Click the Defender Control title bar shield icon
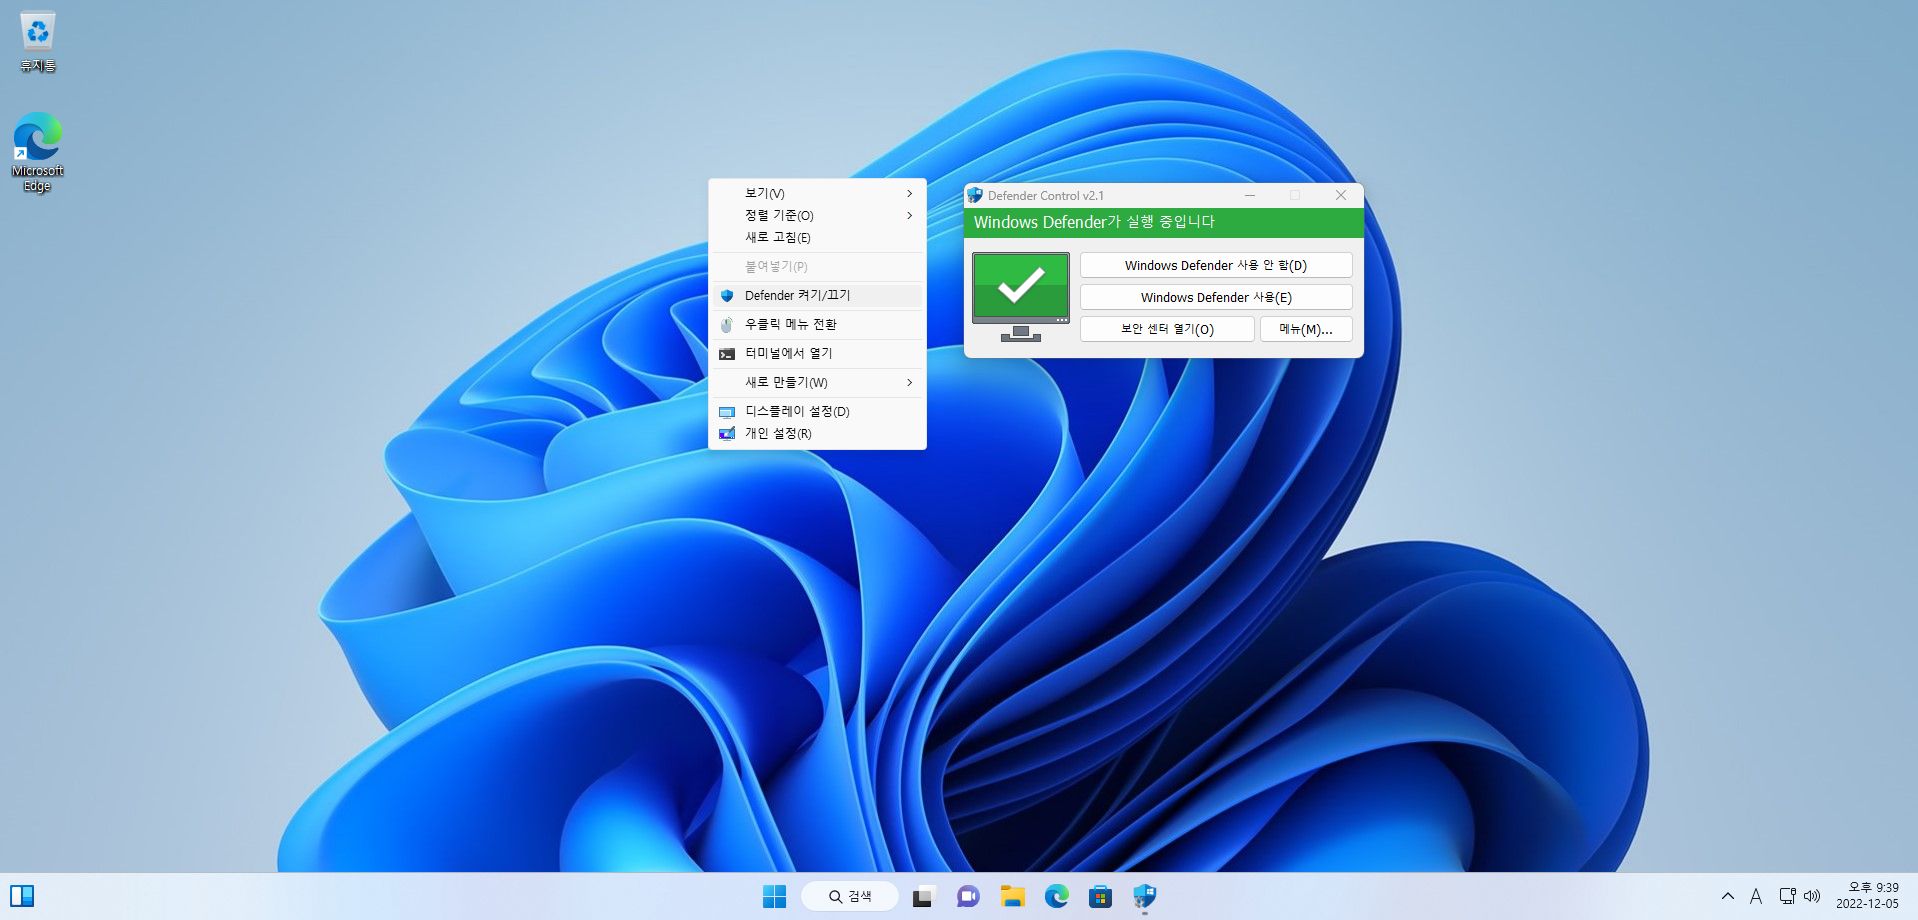 [975, 196]
